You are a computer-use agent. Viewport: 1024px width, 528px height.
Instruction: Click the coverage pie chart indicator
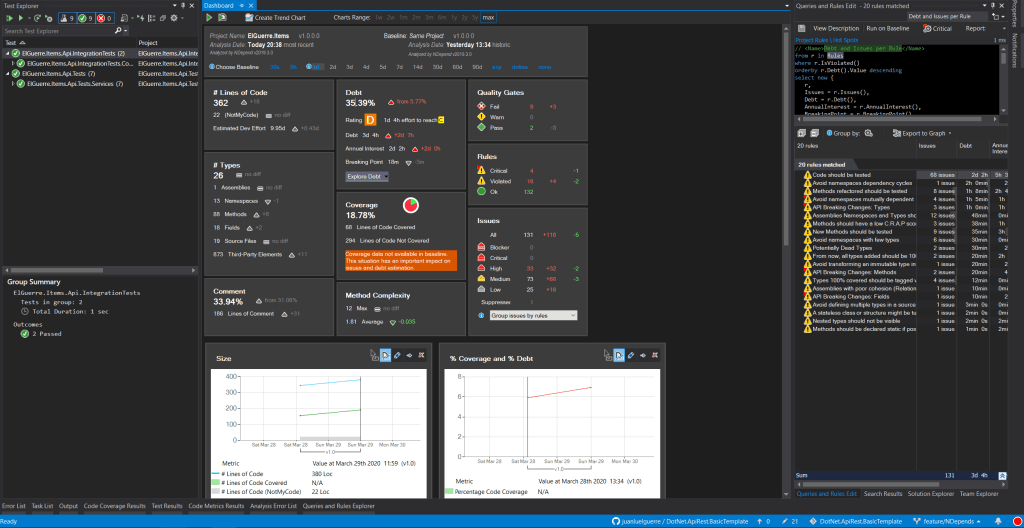[x=410, y=206]
